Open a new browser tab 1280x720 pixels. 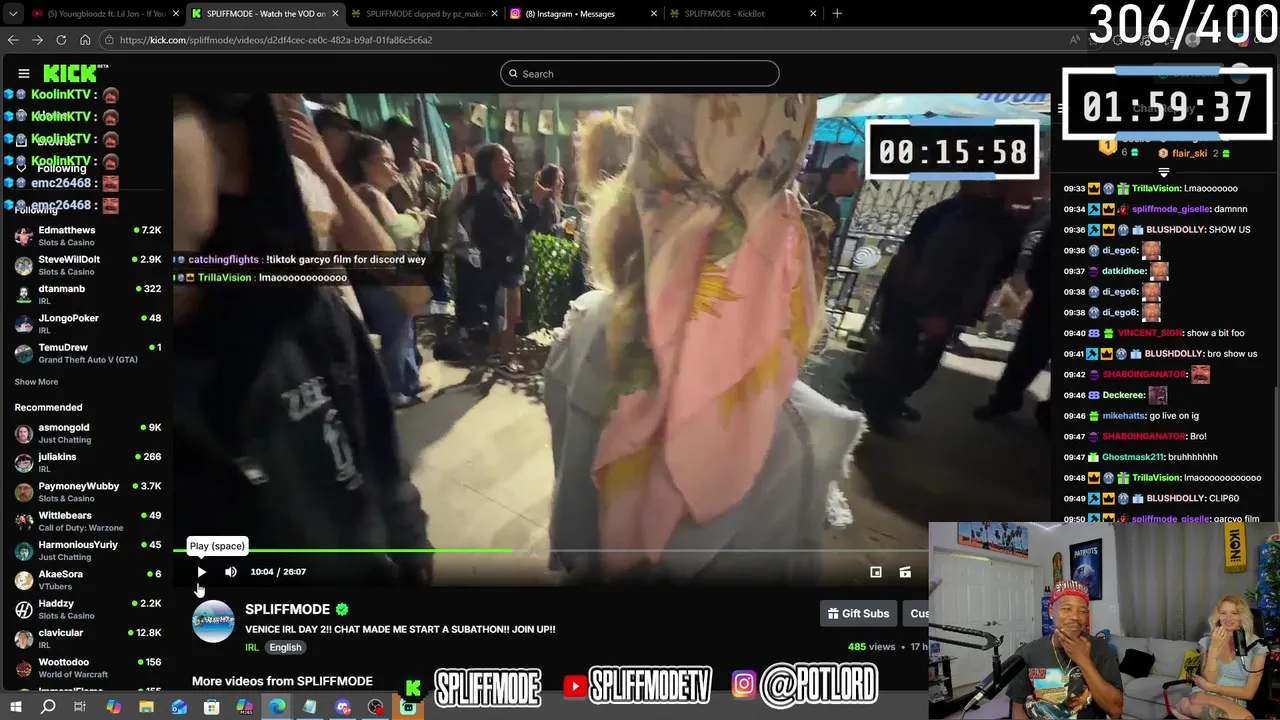(x=837, y=14)
